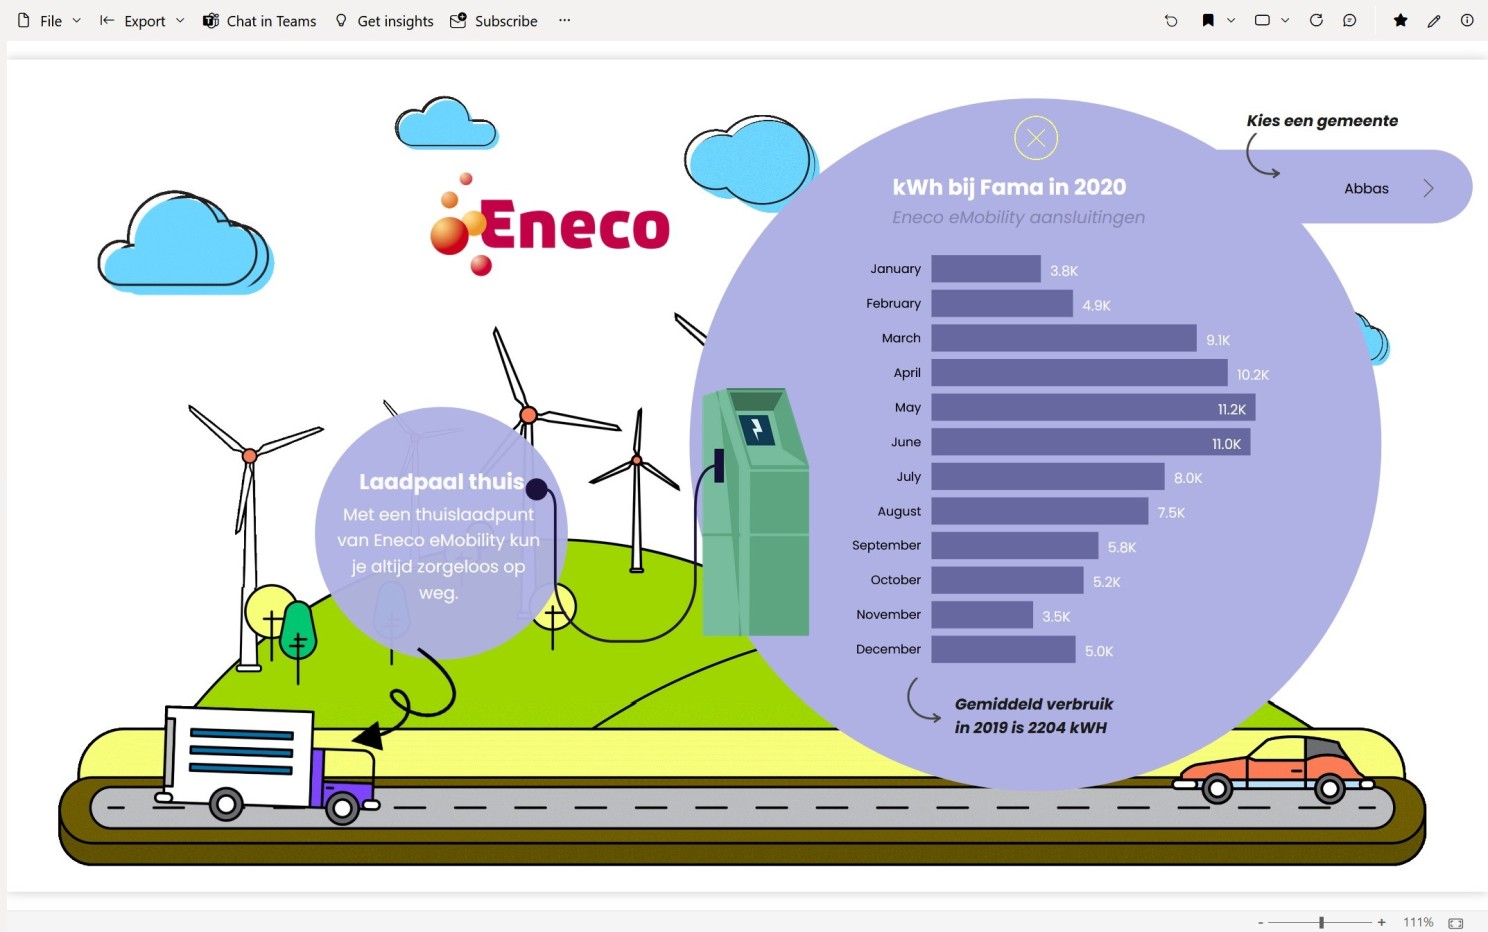Click the delivery truck illustration
Screen dimensions: 1488x932
pos(268,764)
